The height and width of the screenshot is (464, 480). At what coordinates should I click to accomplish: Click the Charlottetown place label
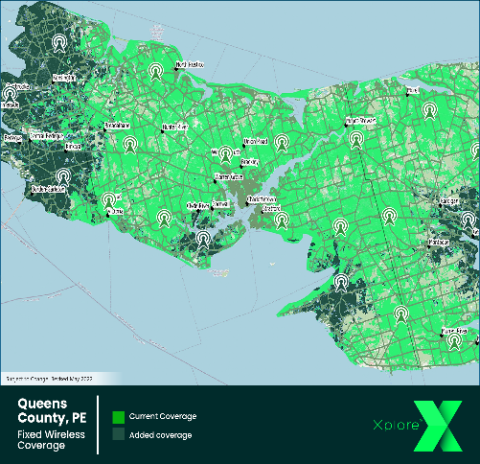(262, 199)
